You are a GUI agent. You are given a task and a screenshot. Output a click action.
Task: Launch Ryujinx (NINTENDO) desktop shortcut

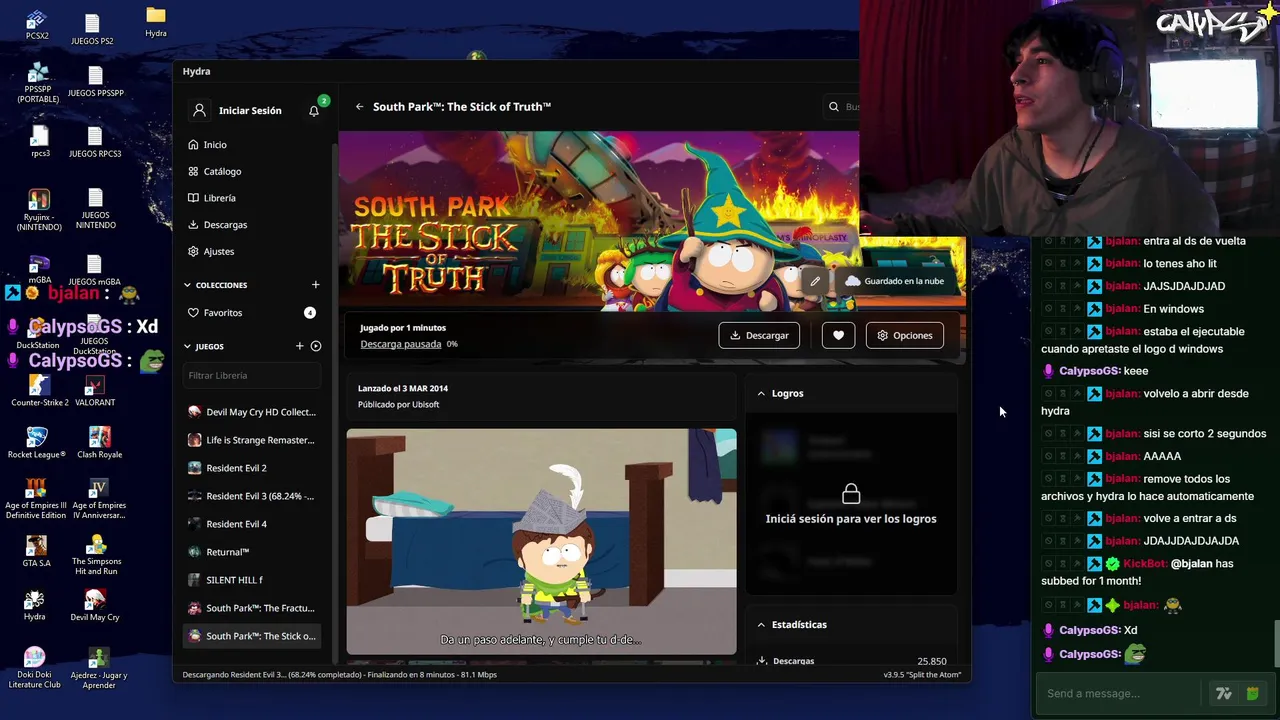tap(39, 210)
